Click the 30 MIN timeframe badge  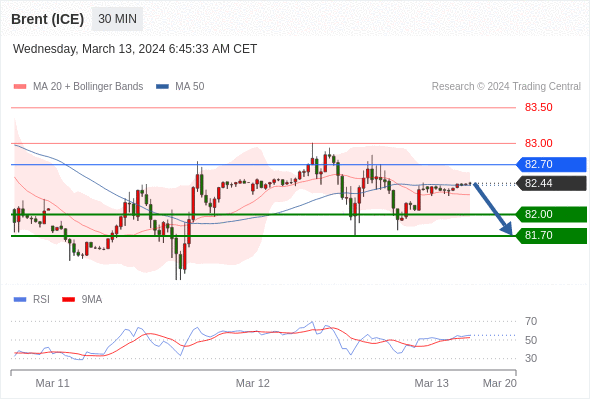point(117,19)
